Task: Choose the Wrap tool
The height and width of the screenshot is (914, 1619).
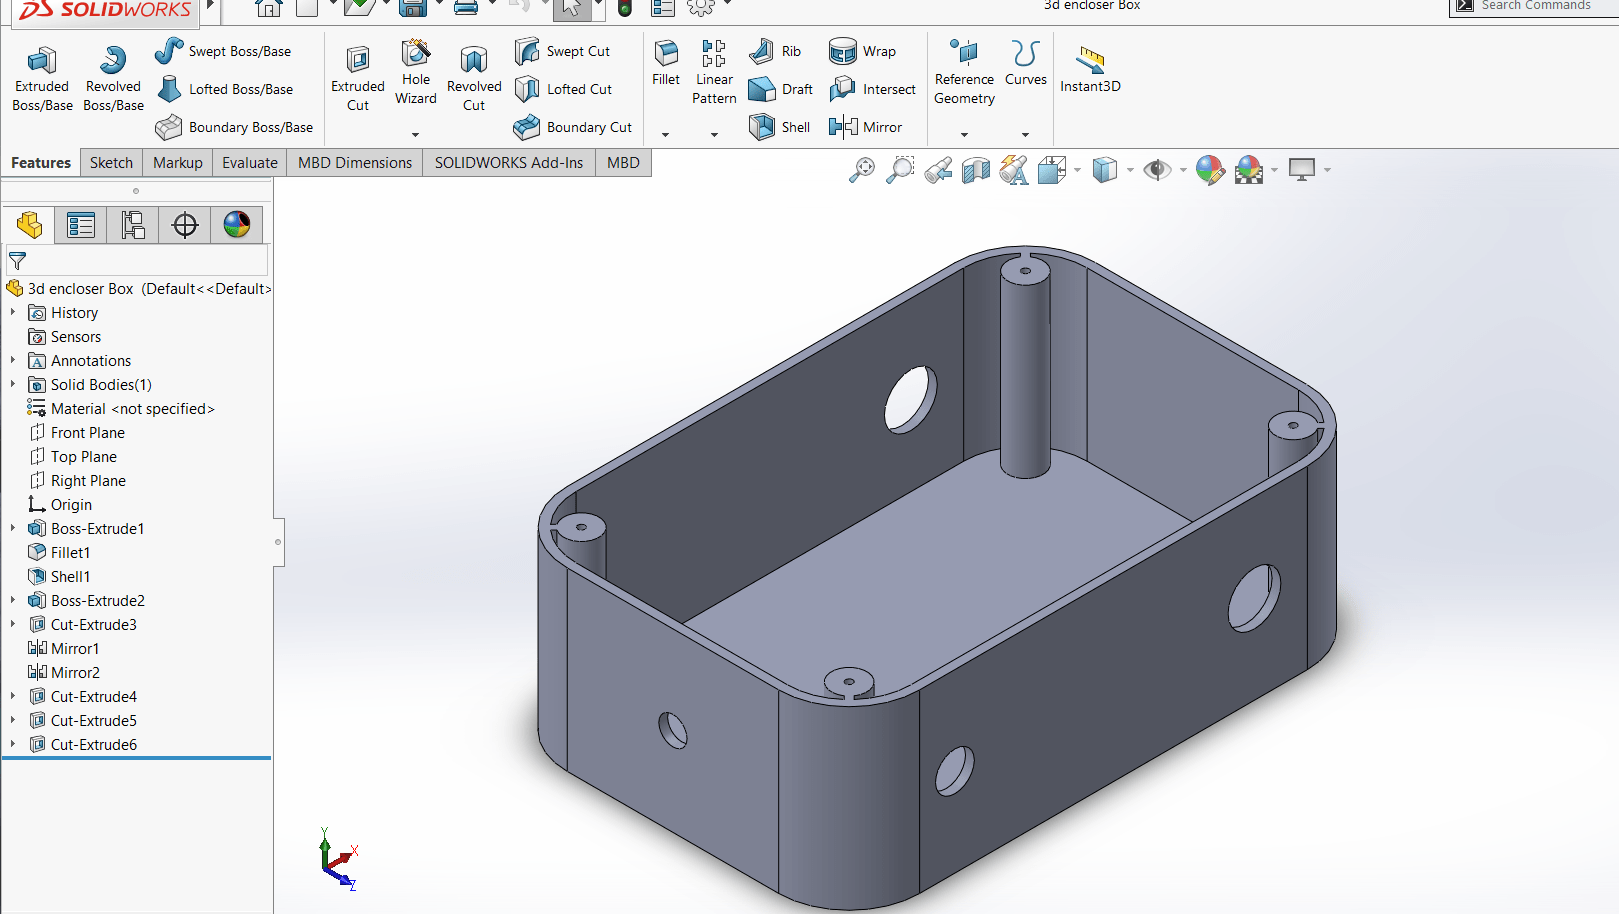Action: 863,51
